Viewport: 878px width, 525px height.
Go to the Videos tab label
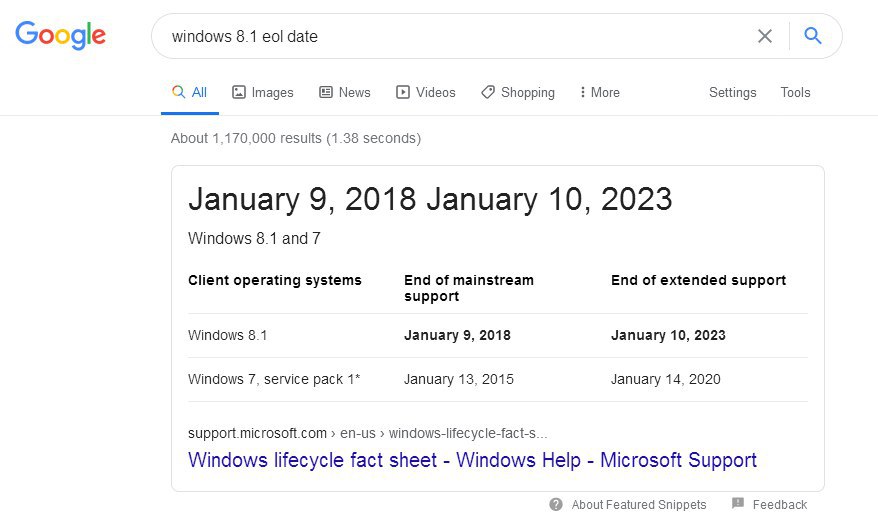(x=436, y=92)
